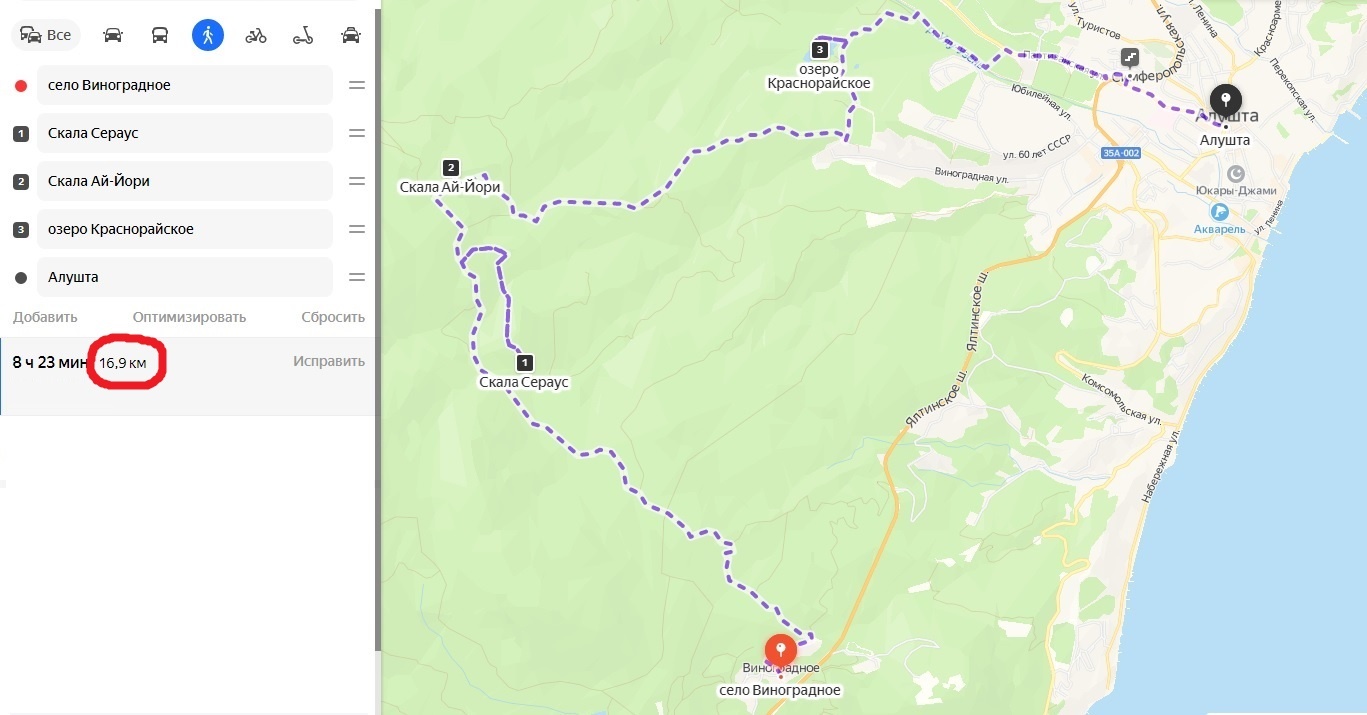Select the bicycle route mode icon
Image resolution: width=1367 pixels, height=715 pixels.
click(256, 35)
